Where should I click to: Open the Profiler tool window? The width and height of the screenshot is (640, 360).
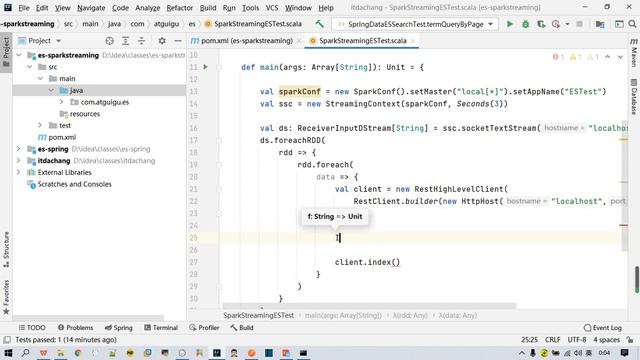click(x=204, y=328)
